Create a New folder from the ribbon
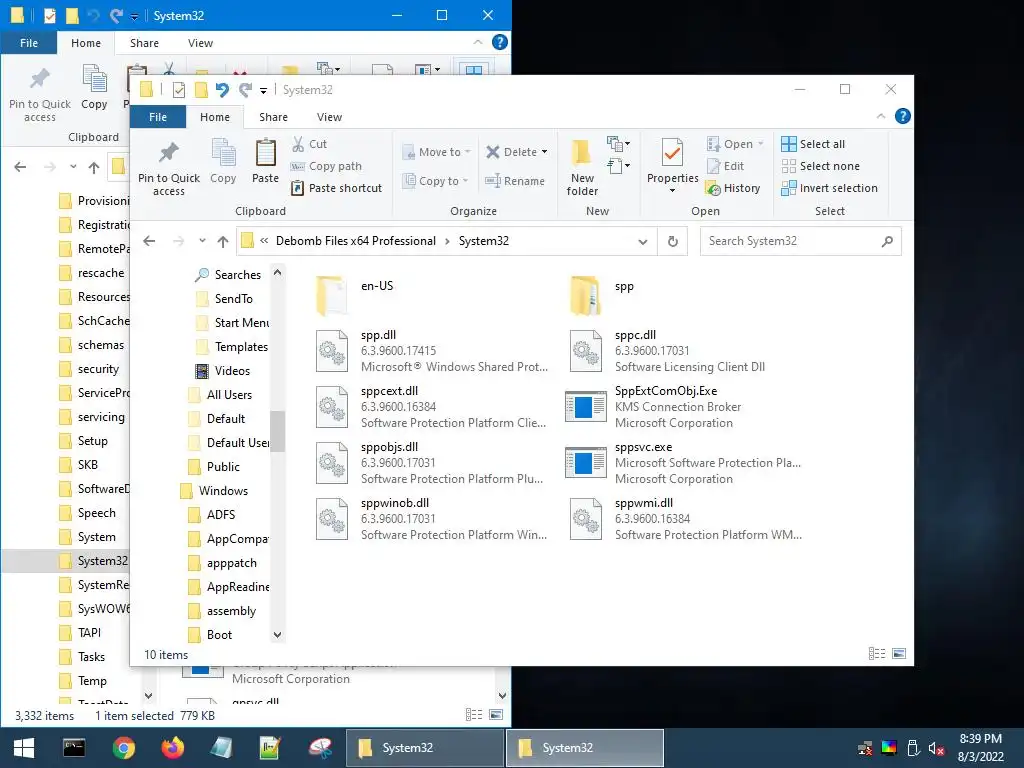The width and height of the screenshot is (1024, 768). (582, 167)
